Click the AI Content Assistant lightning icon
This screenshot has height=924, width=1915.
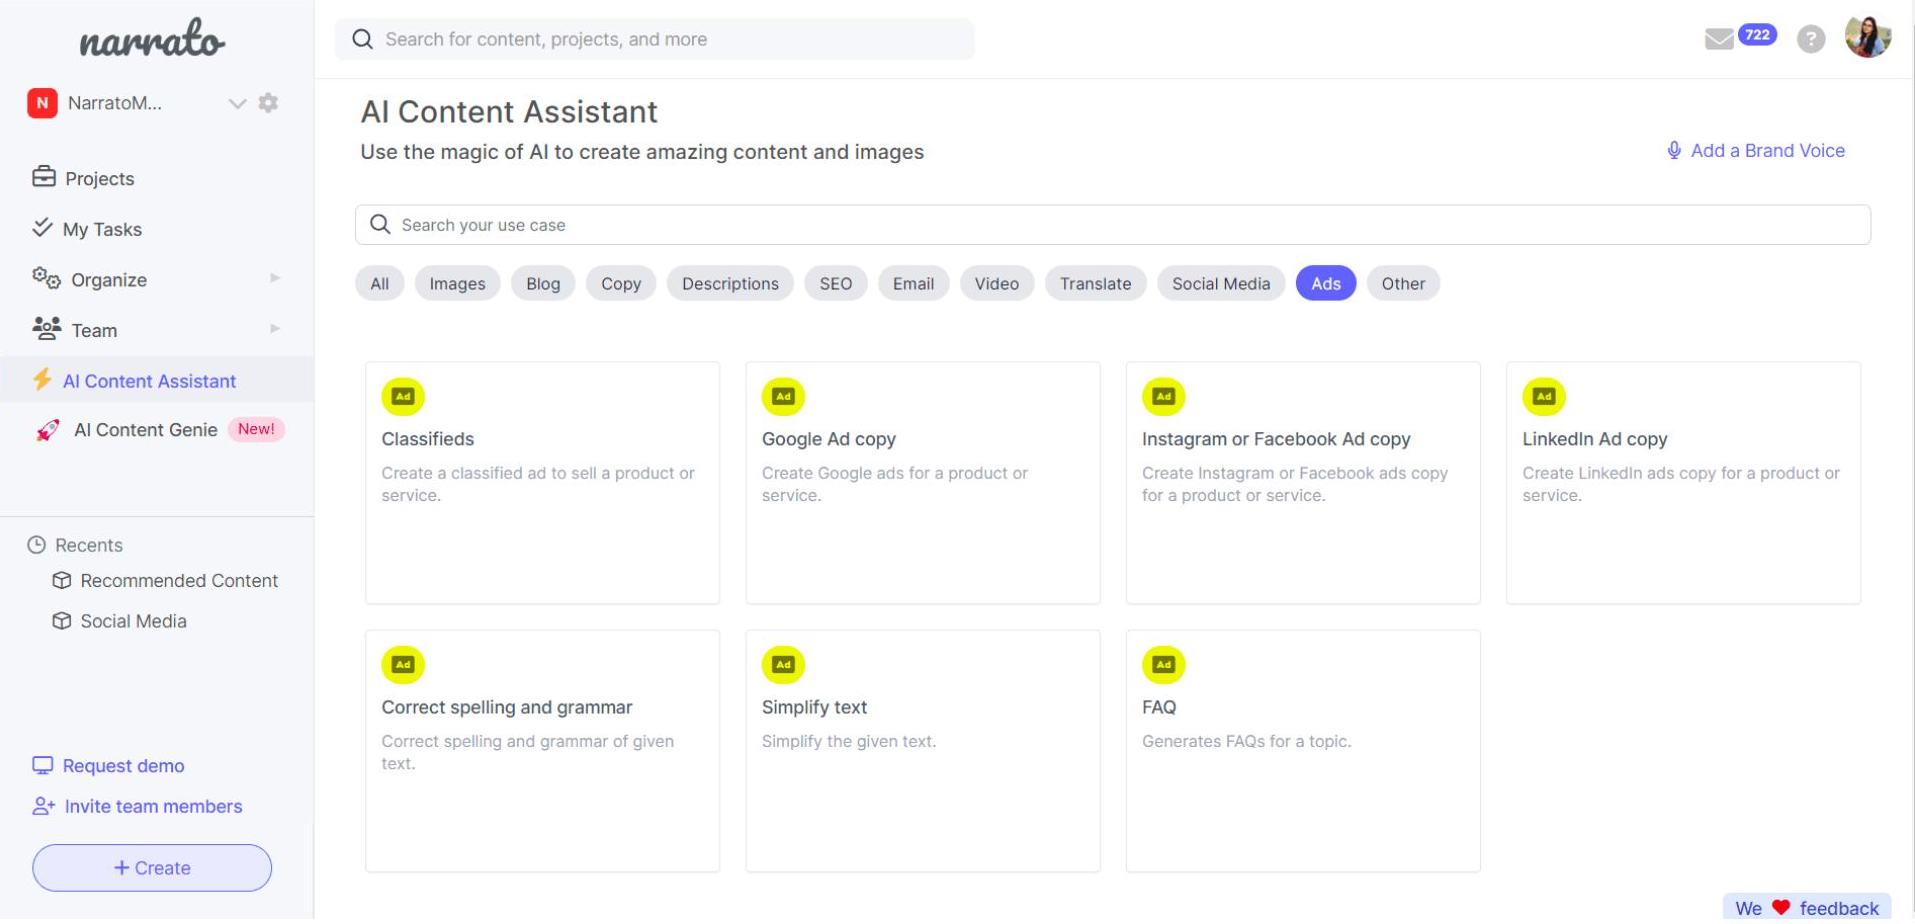(42, 380)
